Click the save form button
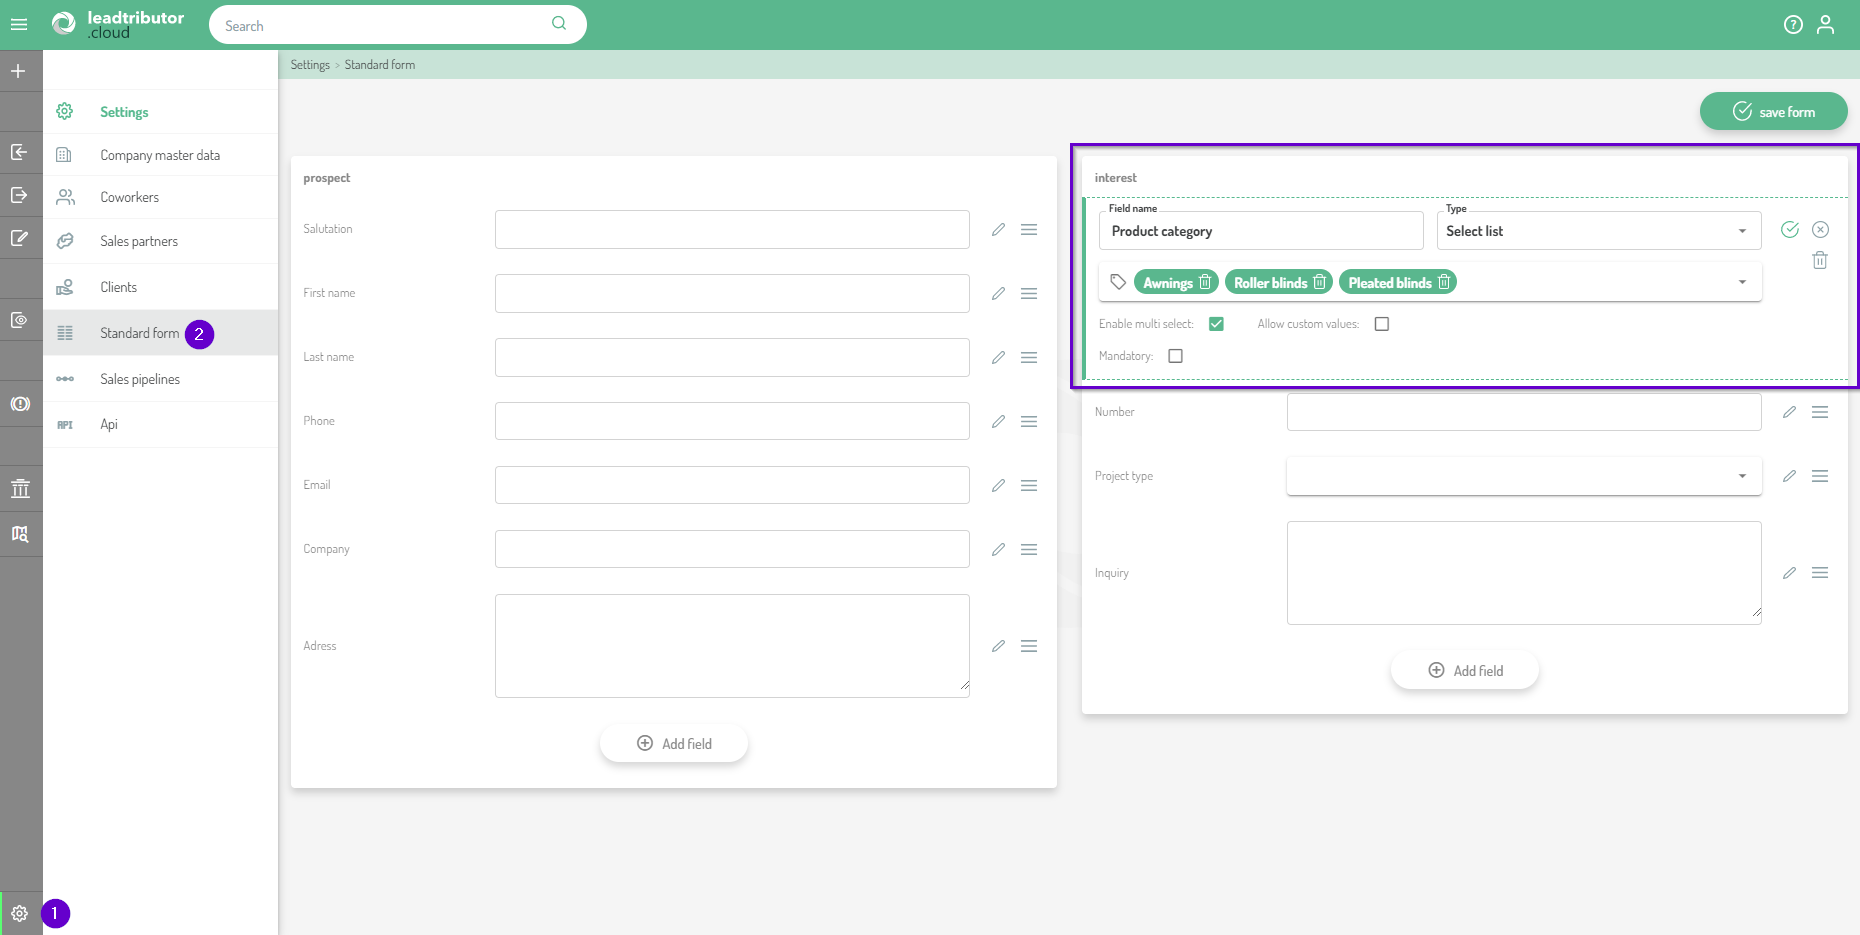The image size is (1860, 935). [x=1773, y=112]
